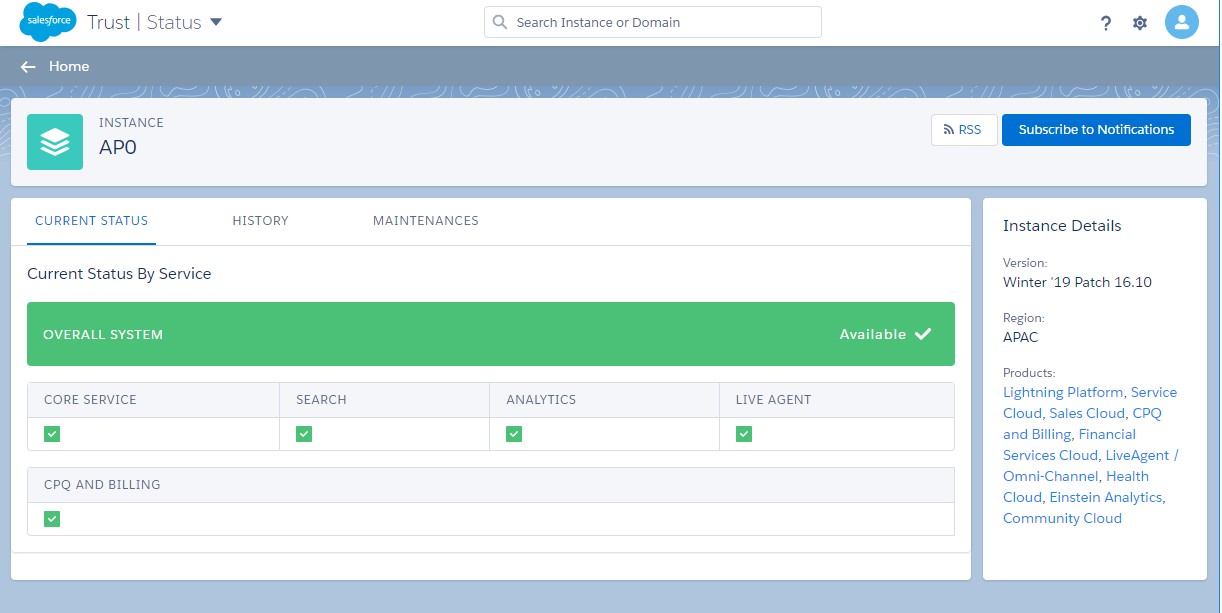Switch to the History tab

point(260,221)
